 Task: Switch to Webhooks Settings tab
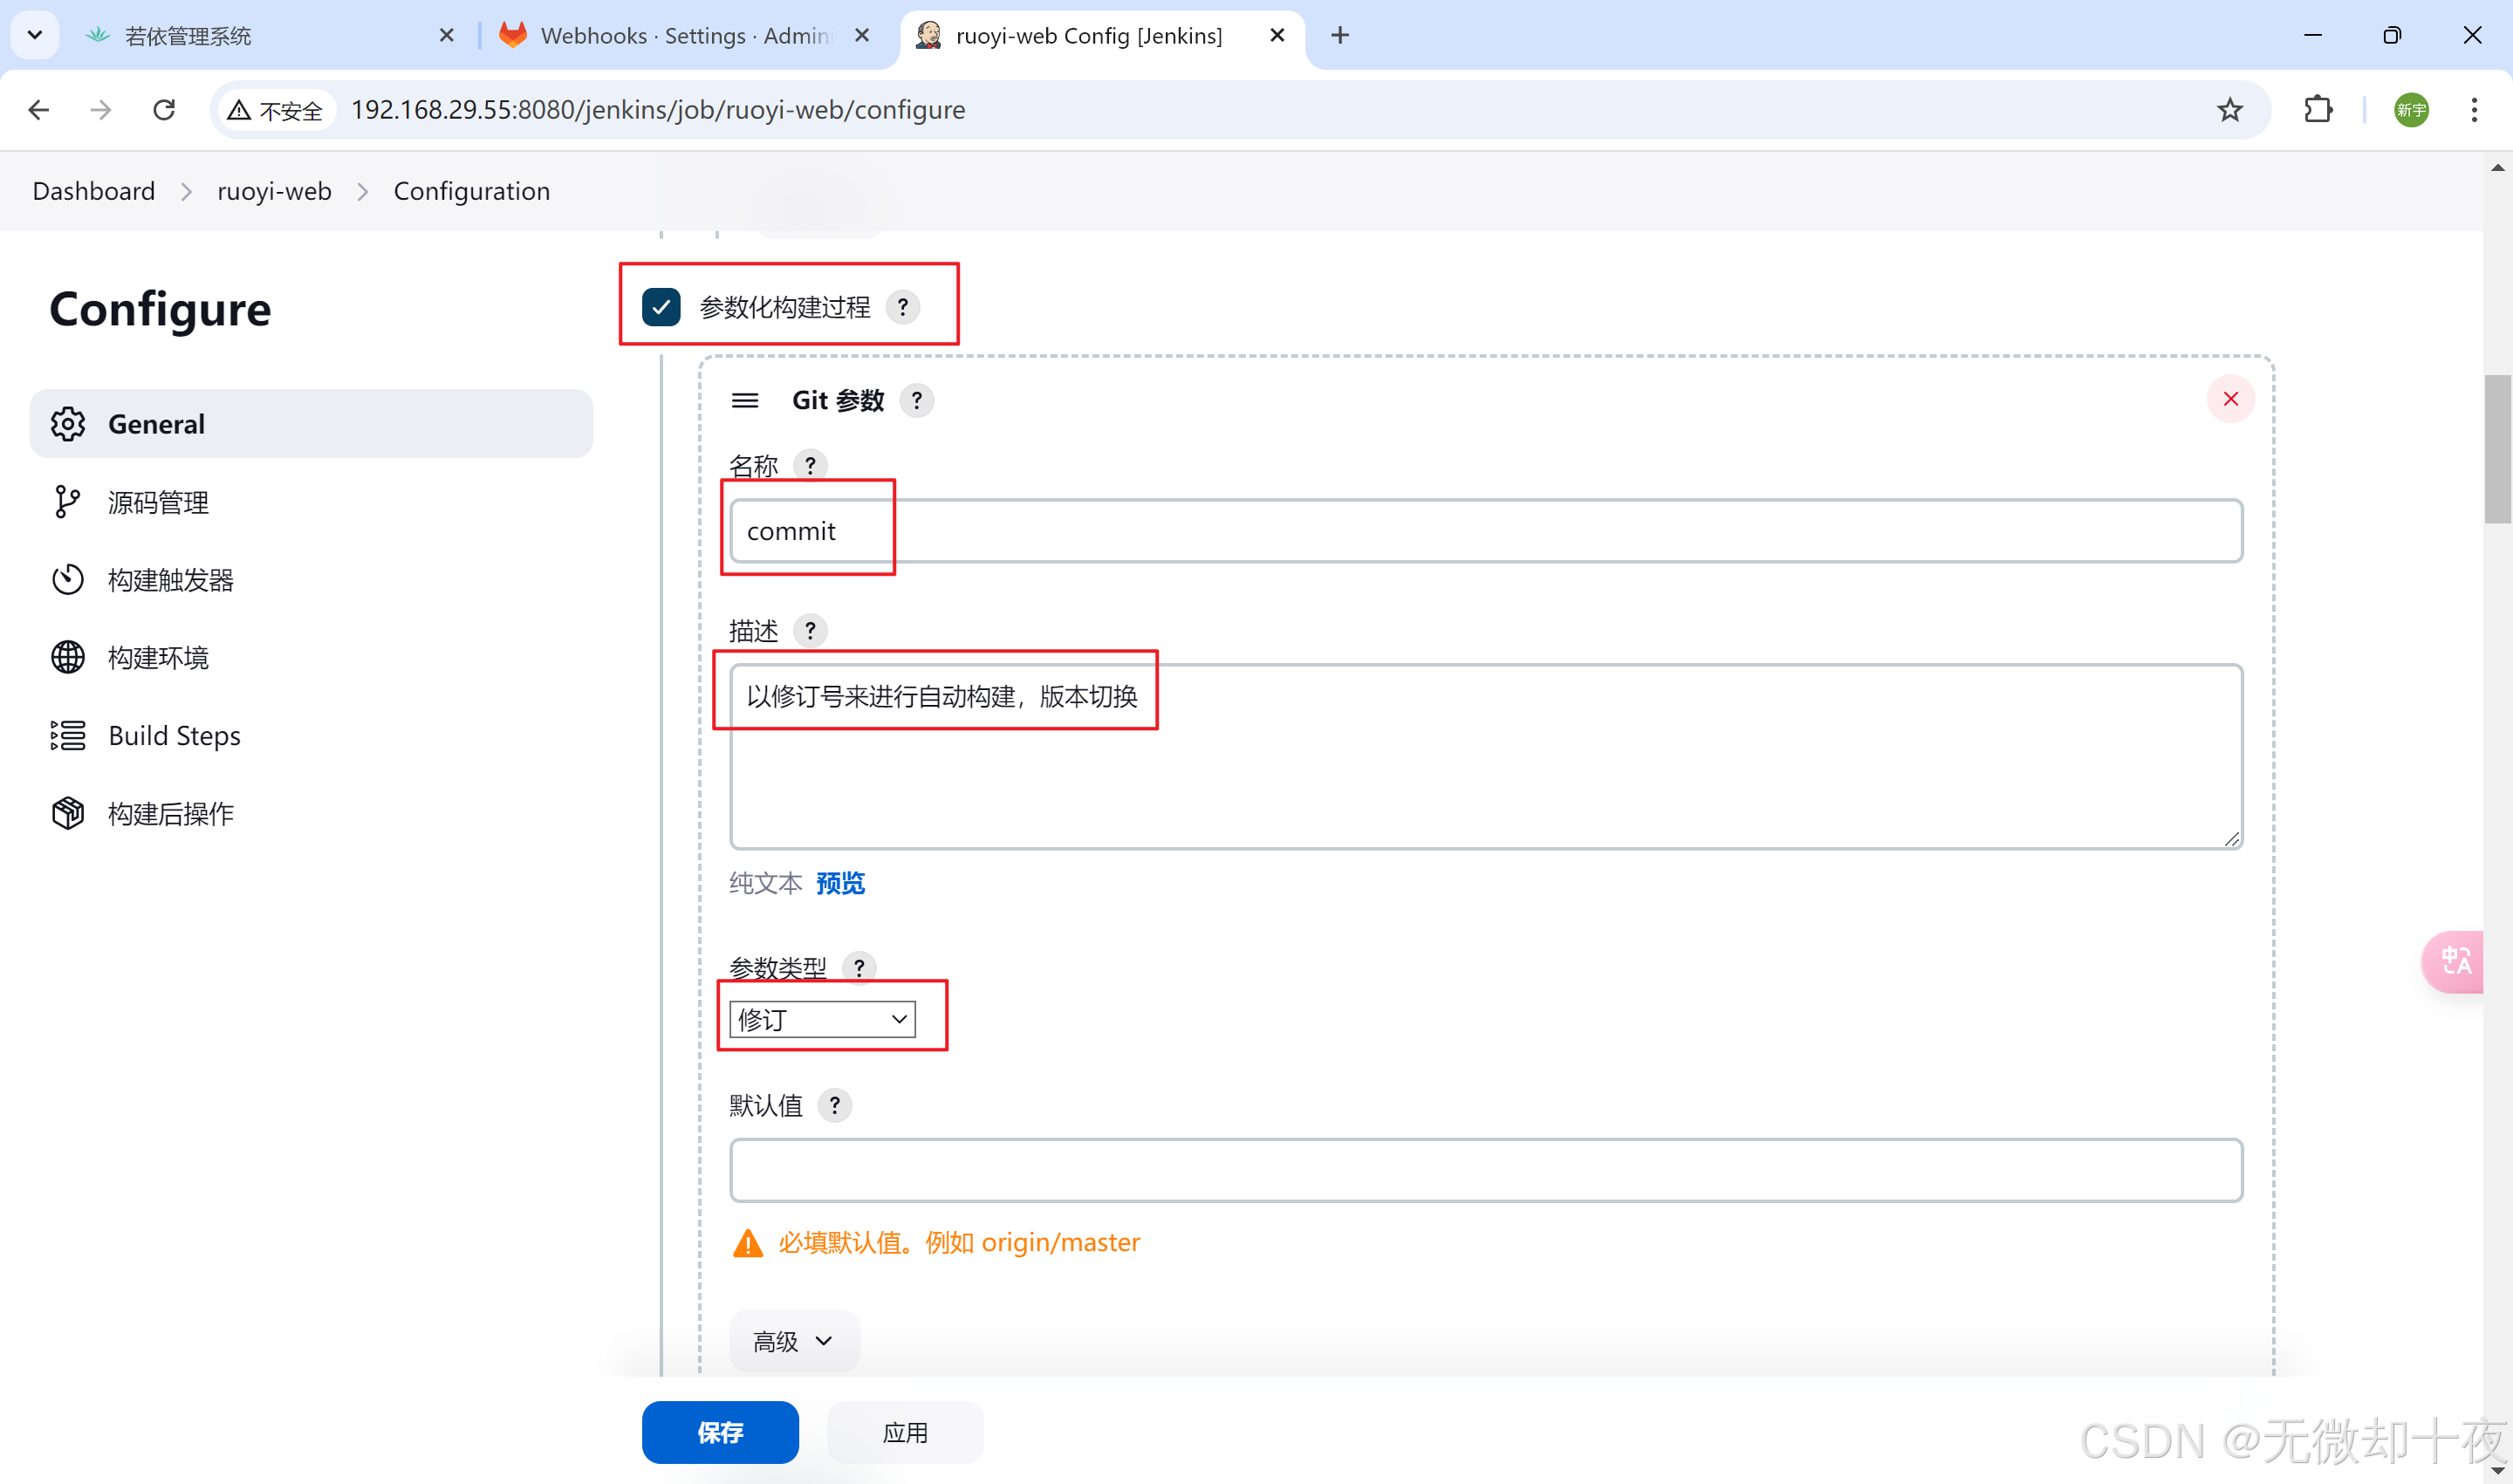click(x=685, y=36)
